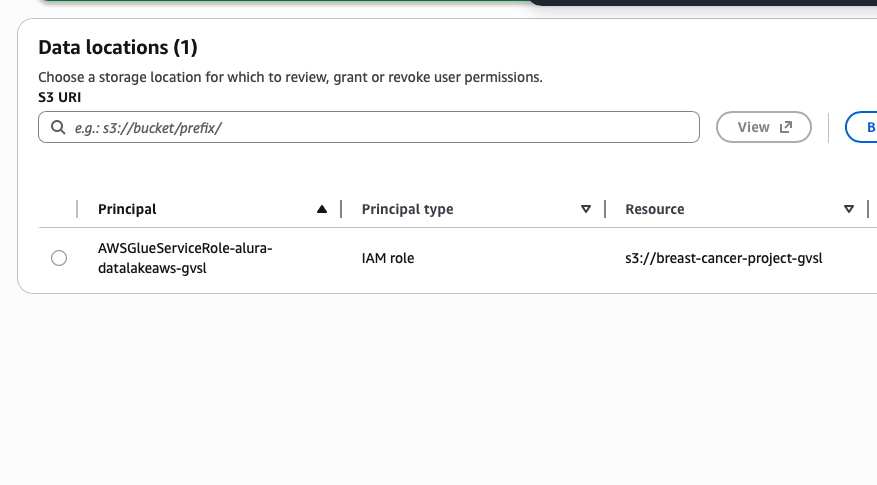The image size is (877, 485).
Task: Click the IAM role cell in the row
Action: coord(388,258)
